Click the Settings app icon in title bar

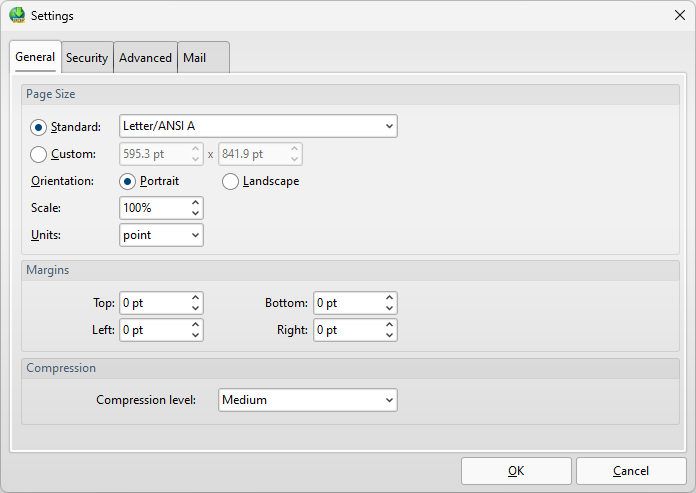coord(17,16)
